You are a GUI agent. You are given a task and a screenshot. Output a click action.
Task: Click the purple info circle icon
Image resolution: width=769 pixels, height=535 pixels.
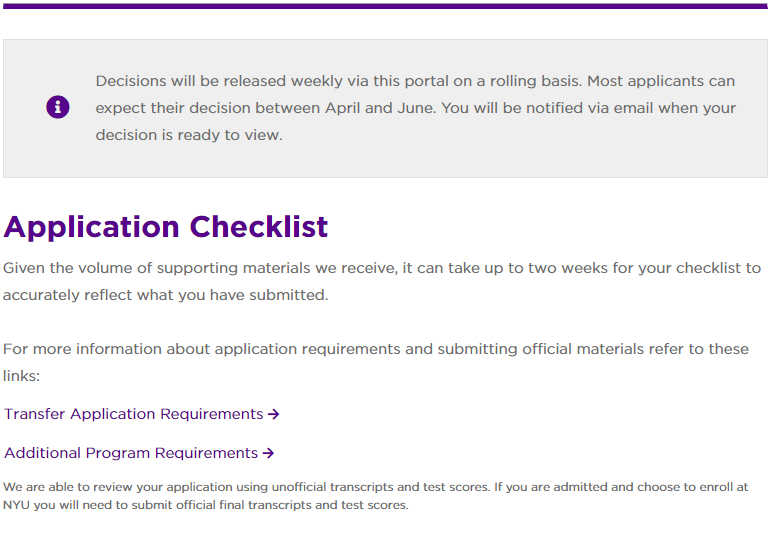point(58,107)
